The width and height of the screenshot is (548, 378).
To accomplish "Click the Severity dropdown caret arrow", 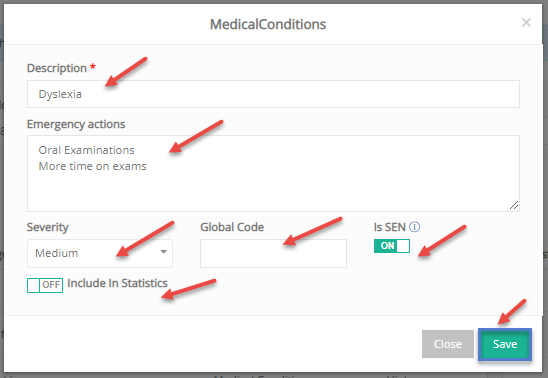I will 163,252.
